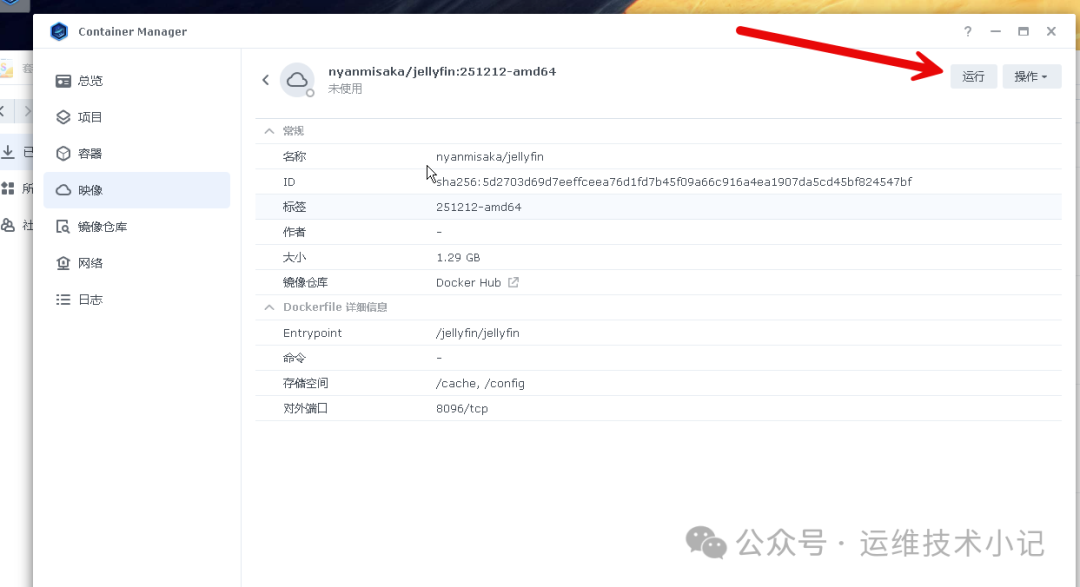Open the 镜像仓库 registry search icon

63,227
